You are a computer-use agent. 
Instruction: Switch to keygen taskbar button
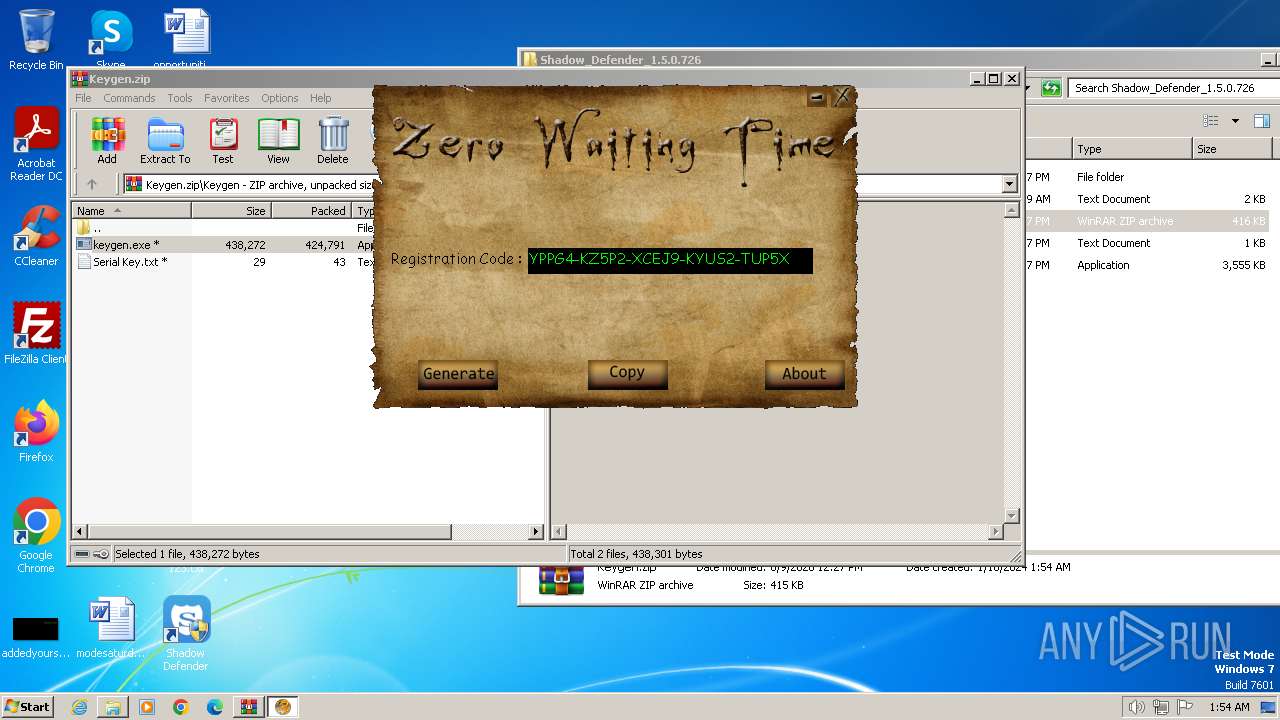pos(282,707)
